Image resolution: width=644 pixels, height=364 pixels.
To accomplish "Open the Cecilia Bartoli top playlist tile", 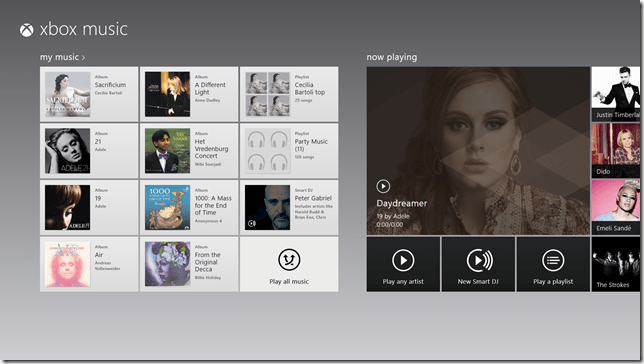I will [289, 94].
